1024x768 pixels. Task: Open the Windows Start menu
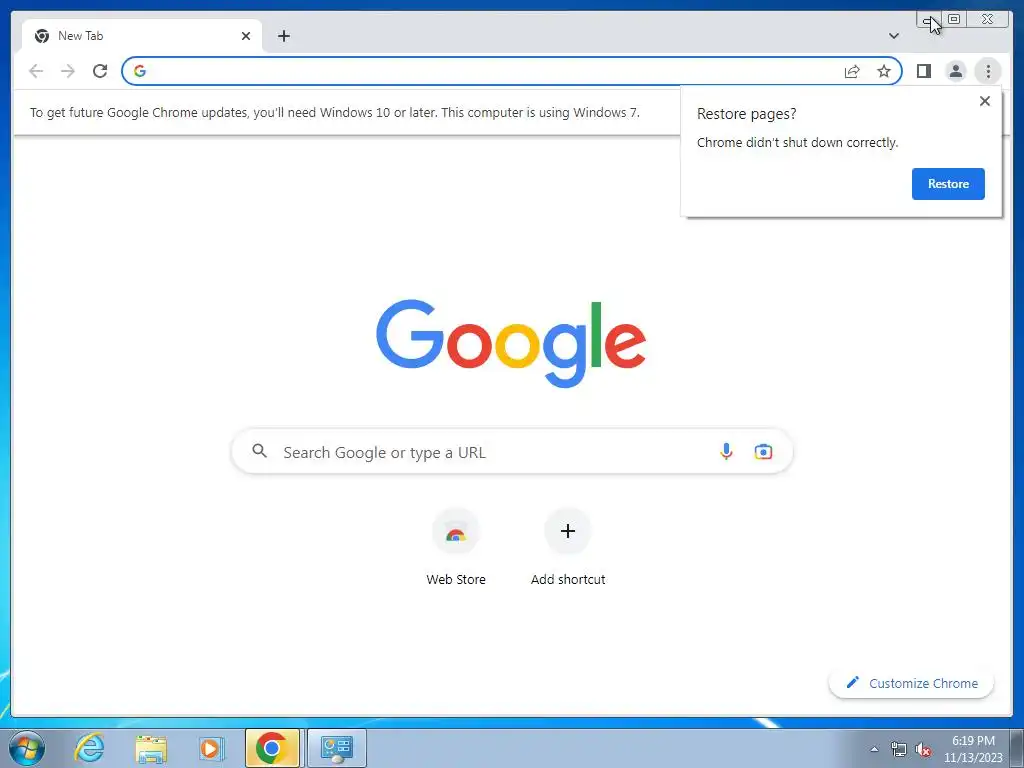point(27,748)
